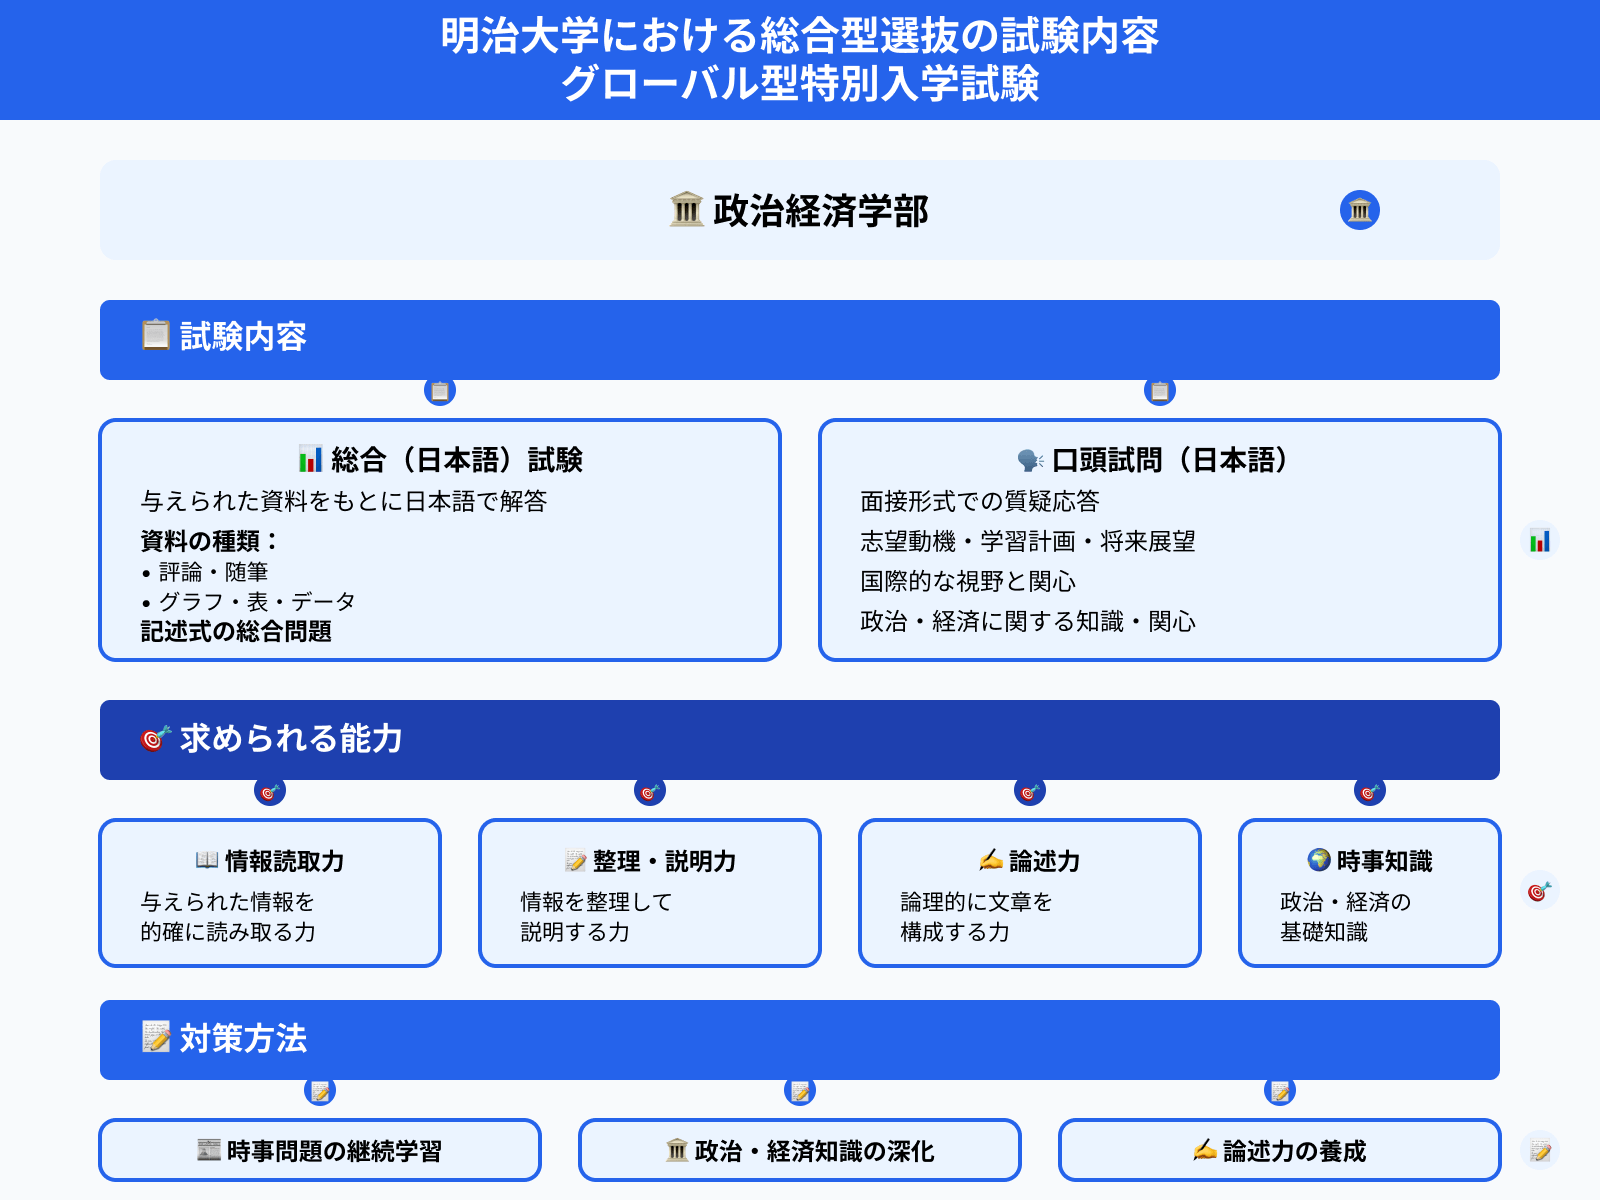Click the text 情報を整理して
Viewport: 1600px width, 1200px height.
596,902
